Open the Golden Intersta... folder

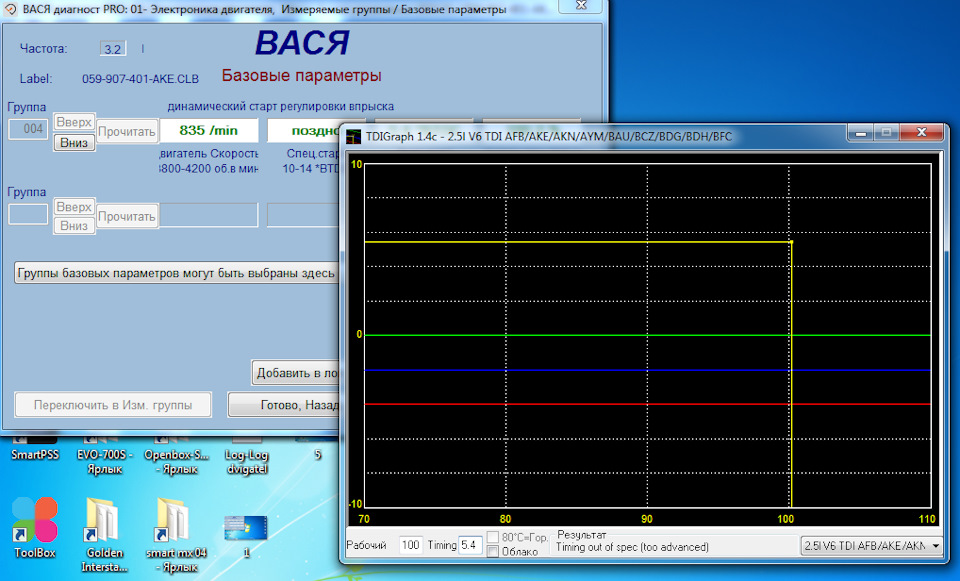click(x=104, y=534)
